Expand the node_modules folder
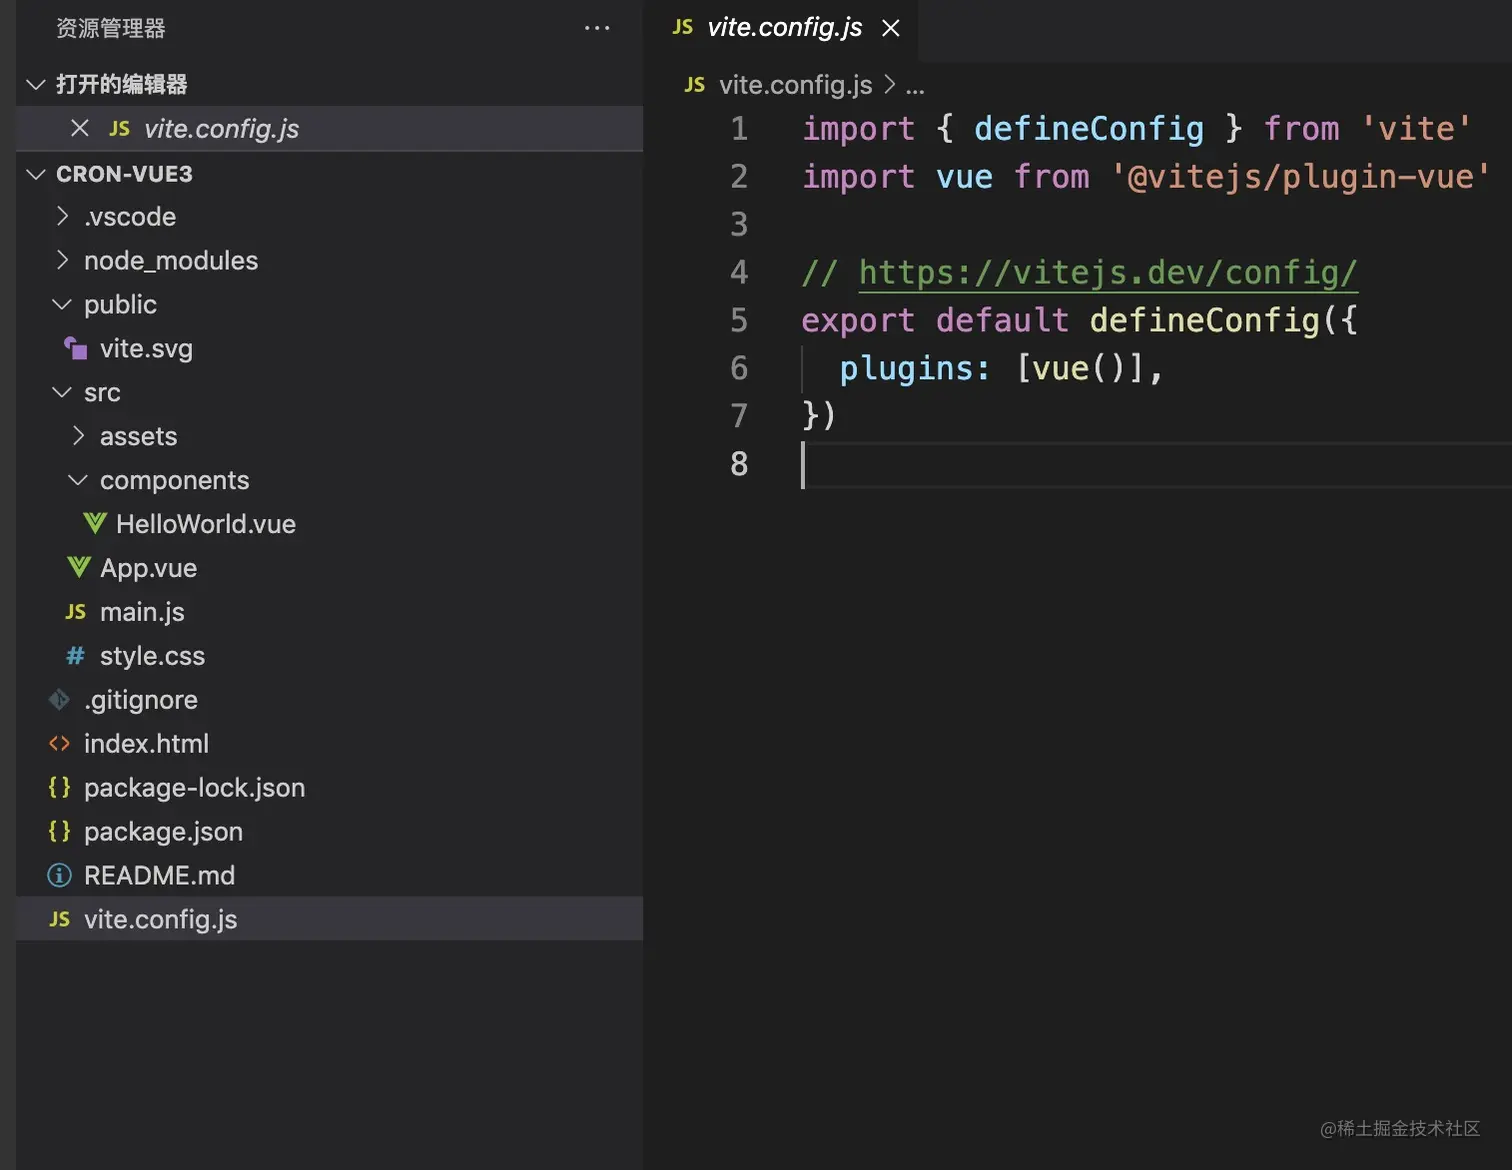 62,260
